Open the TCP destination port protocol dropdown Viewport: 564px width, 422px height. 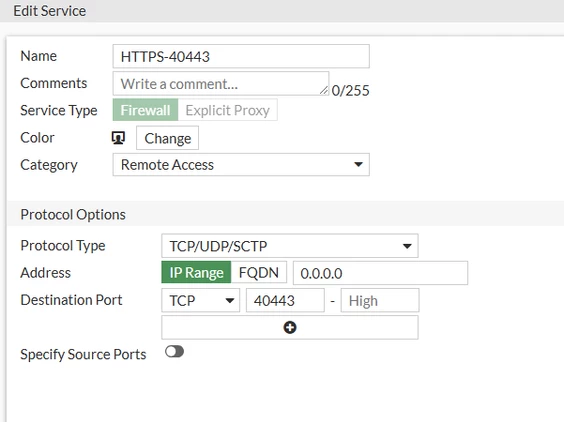[x=200, y=300]
